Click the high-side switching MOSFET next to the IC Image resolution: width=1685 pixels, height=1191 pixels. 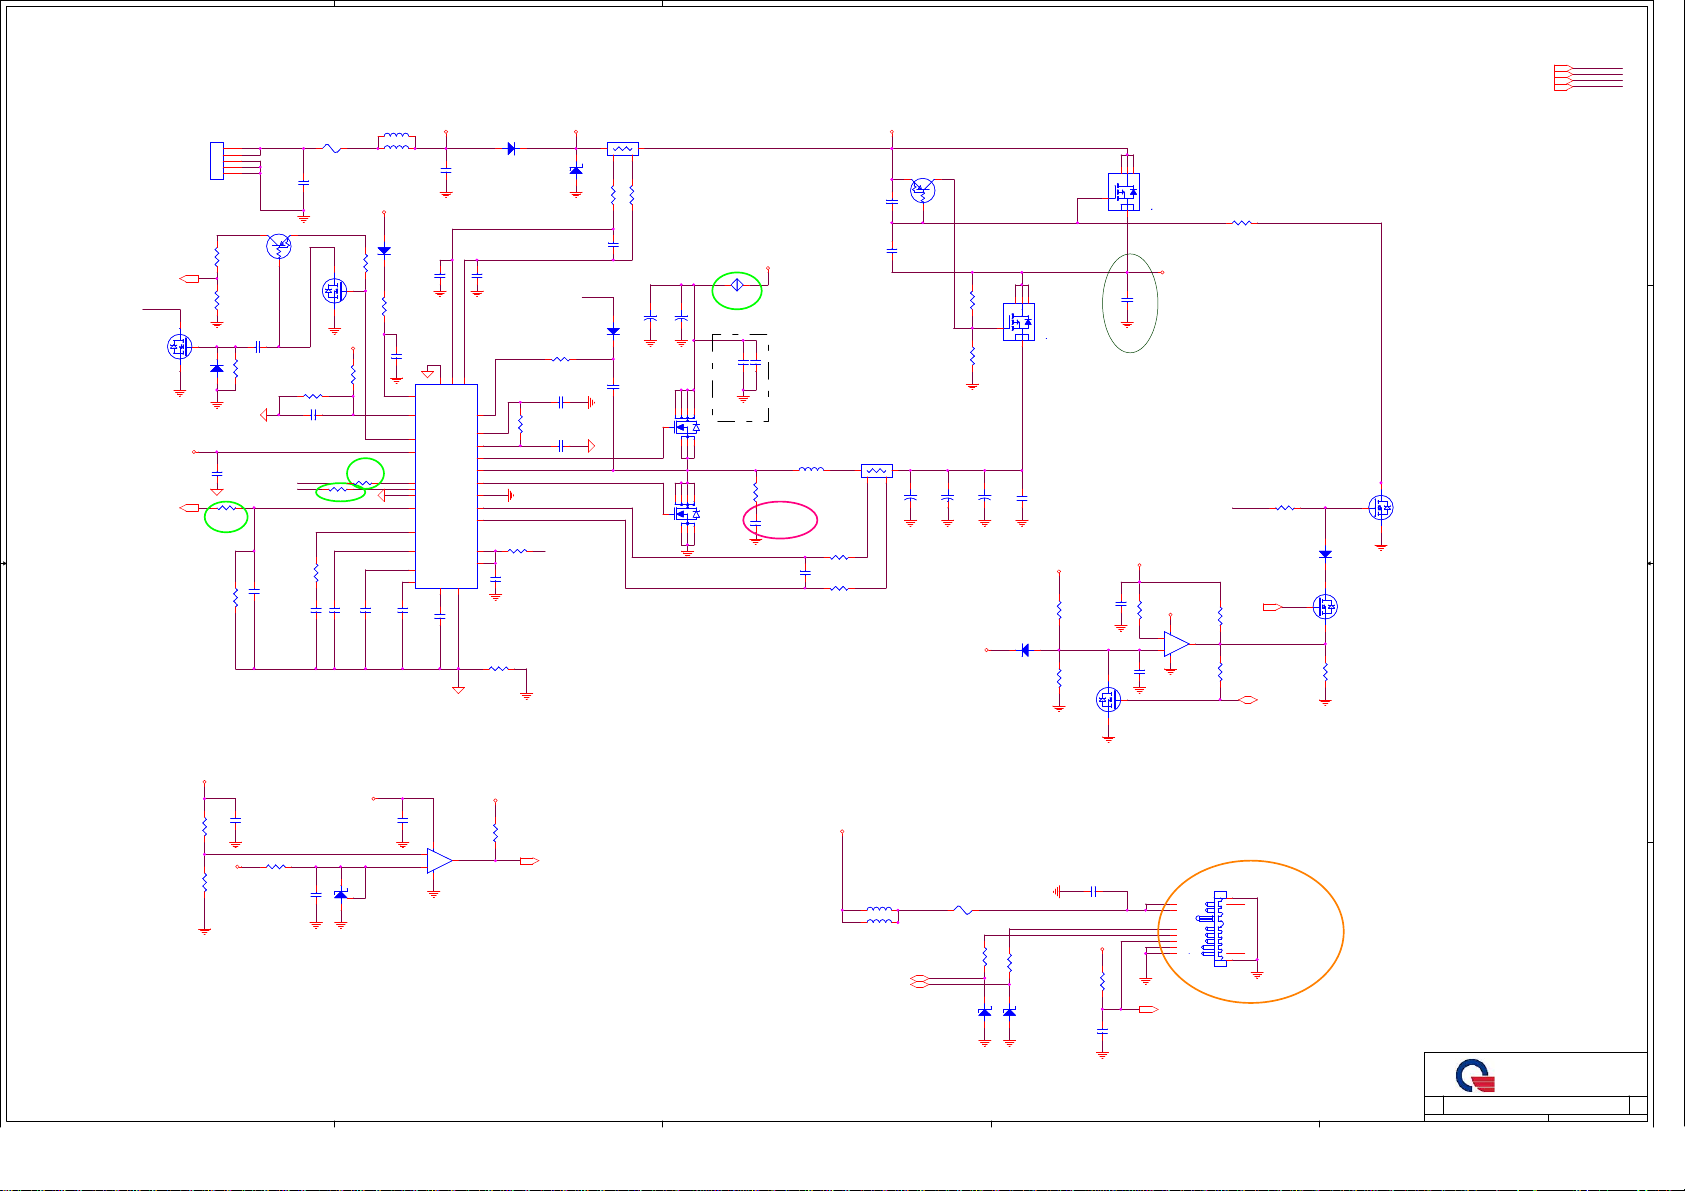click(x=687, y=426)
